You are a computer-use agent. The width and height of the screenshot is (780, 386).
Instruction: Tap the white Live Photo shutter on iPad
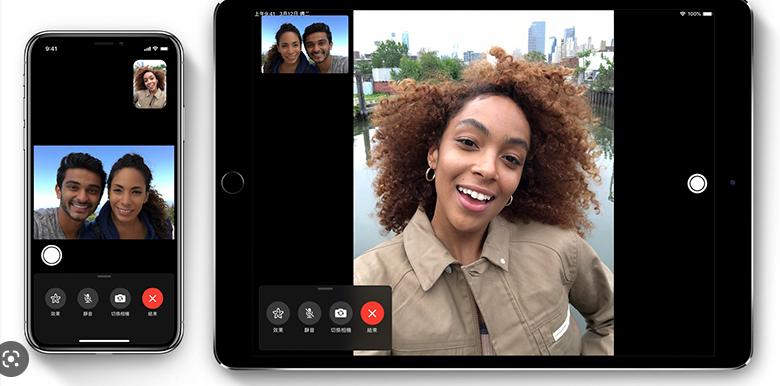697,183
